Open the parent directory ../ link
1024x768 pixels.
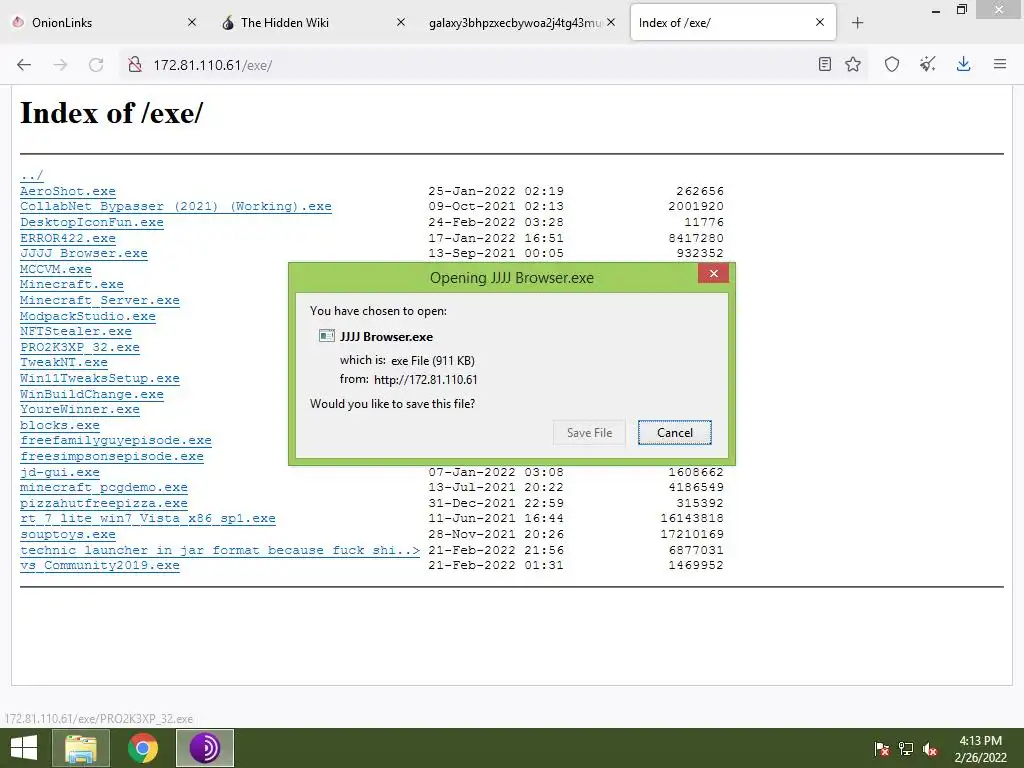tap(31, 175)
